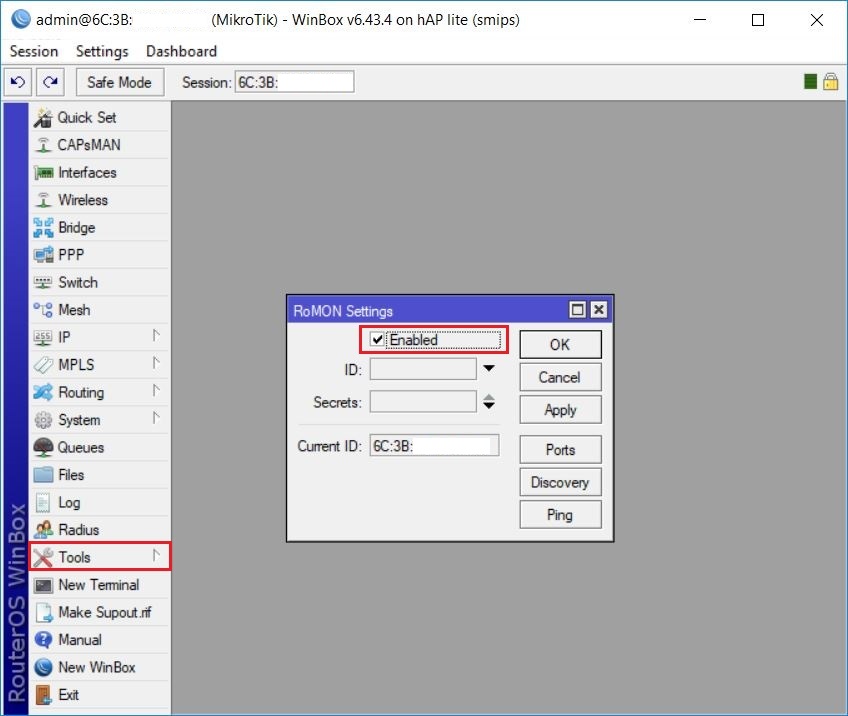
Task: Click the padlock icon in the toolbar
Action: click(x=831, y=82)
